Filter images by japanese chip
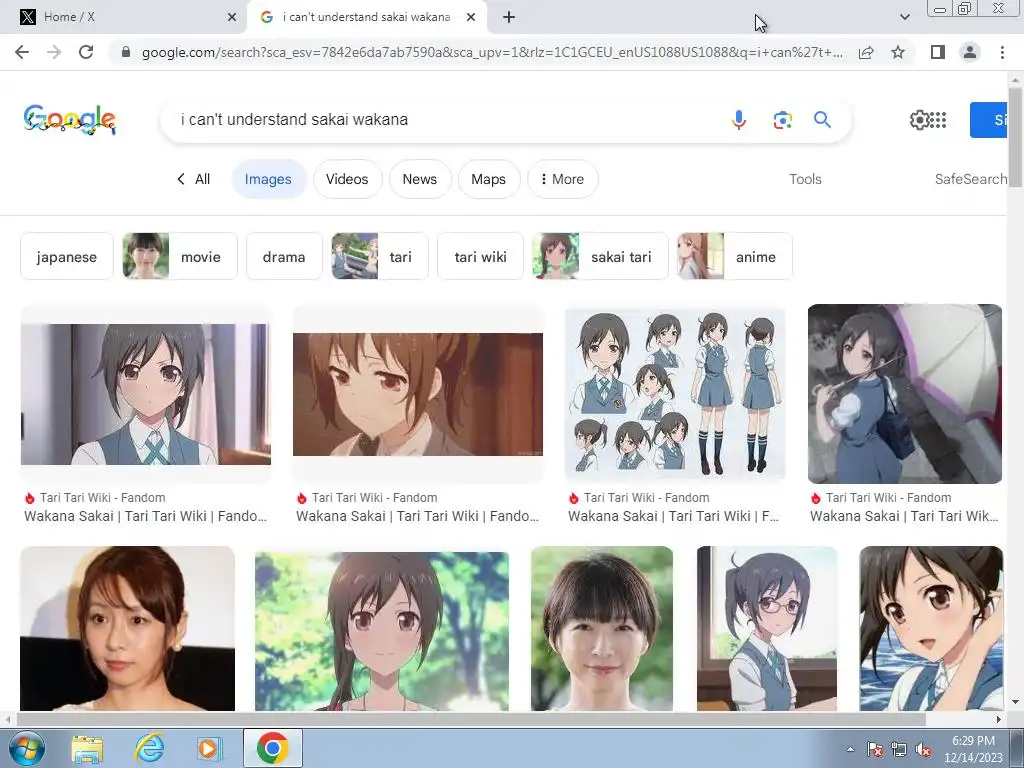 (x=67, y=257)
